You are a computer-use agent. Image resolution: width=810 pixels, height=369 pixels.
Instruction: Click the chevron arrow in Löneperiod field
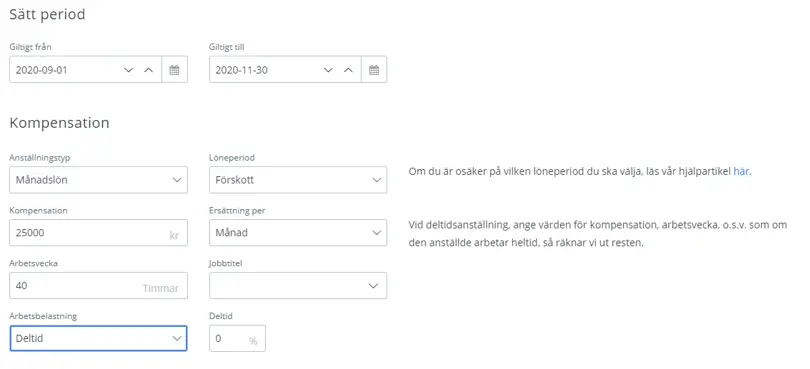(376, 180)
